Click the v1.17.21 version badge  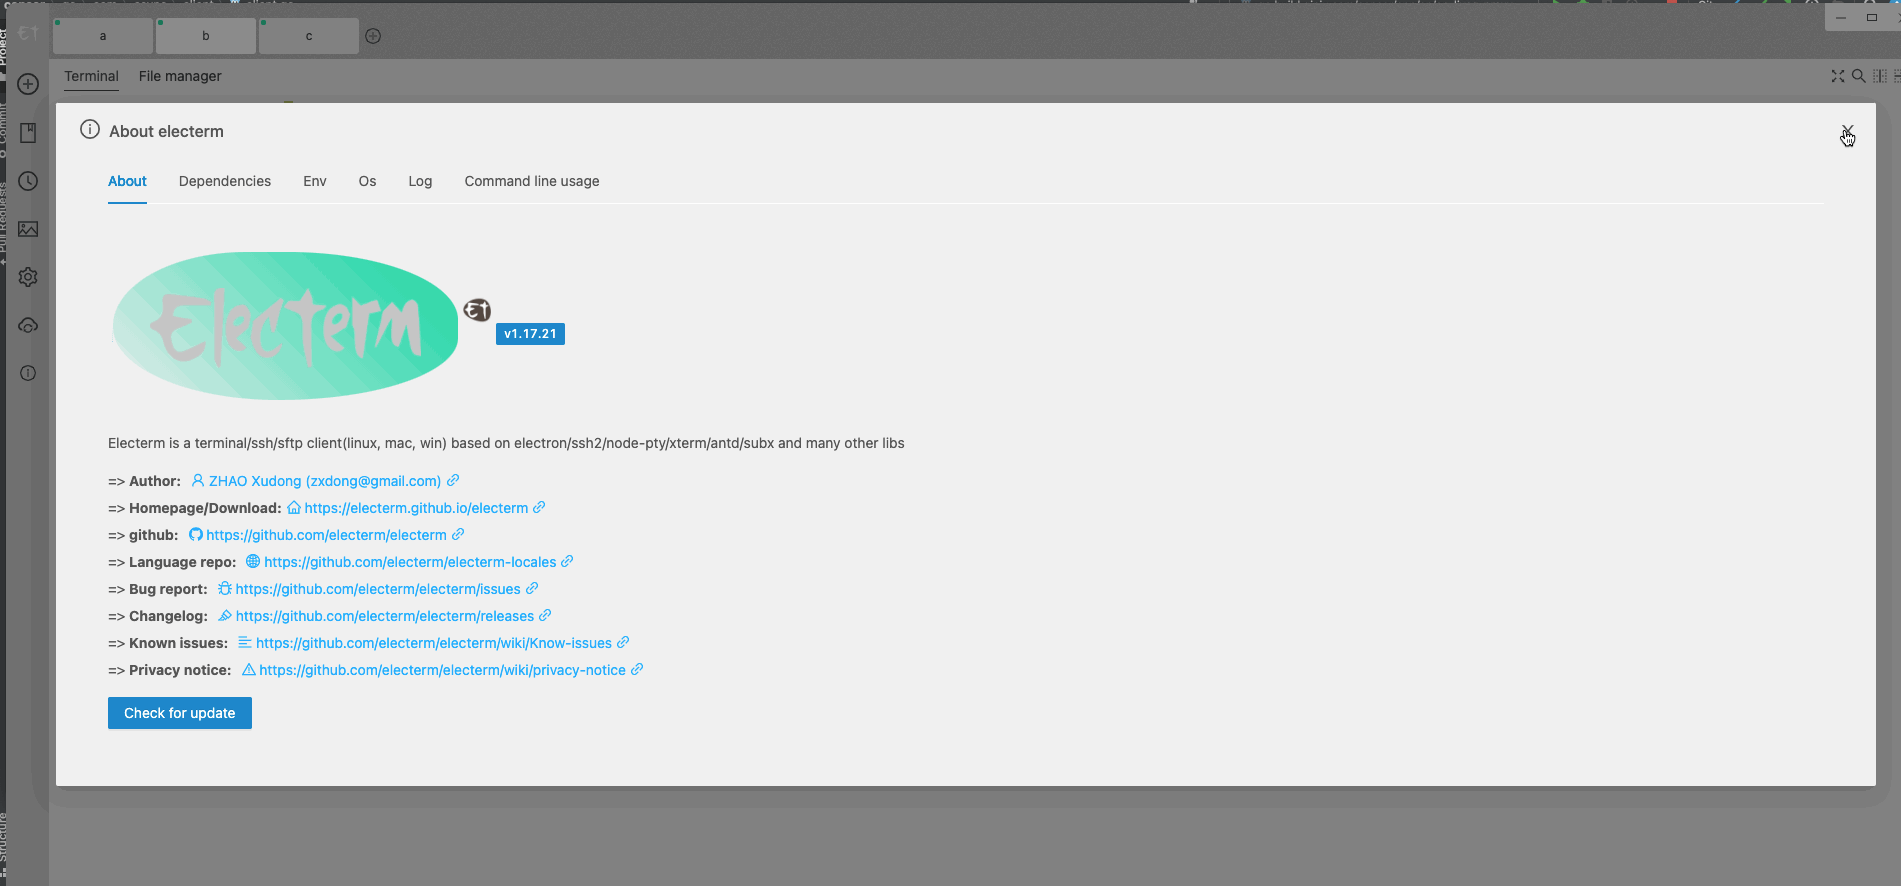coord(530,334)
